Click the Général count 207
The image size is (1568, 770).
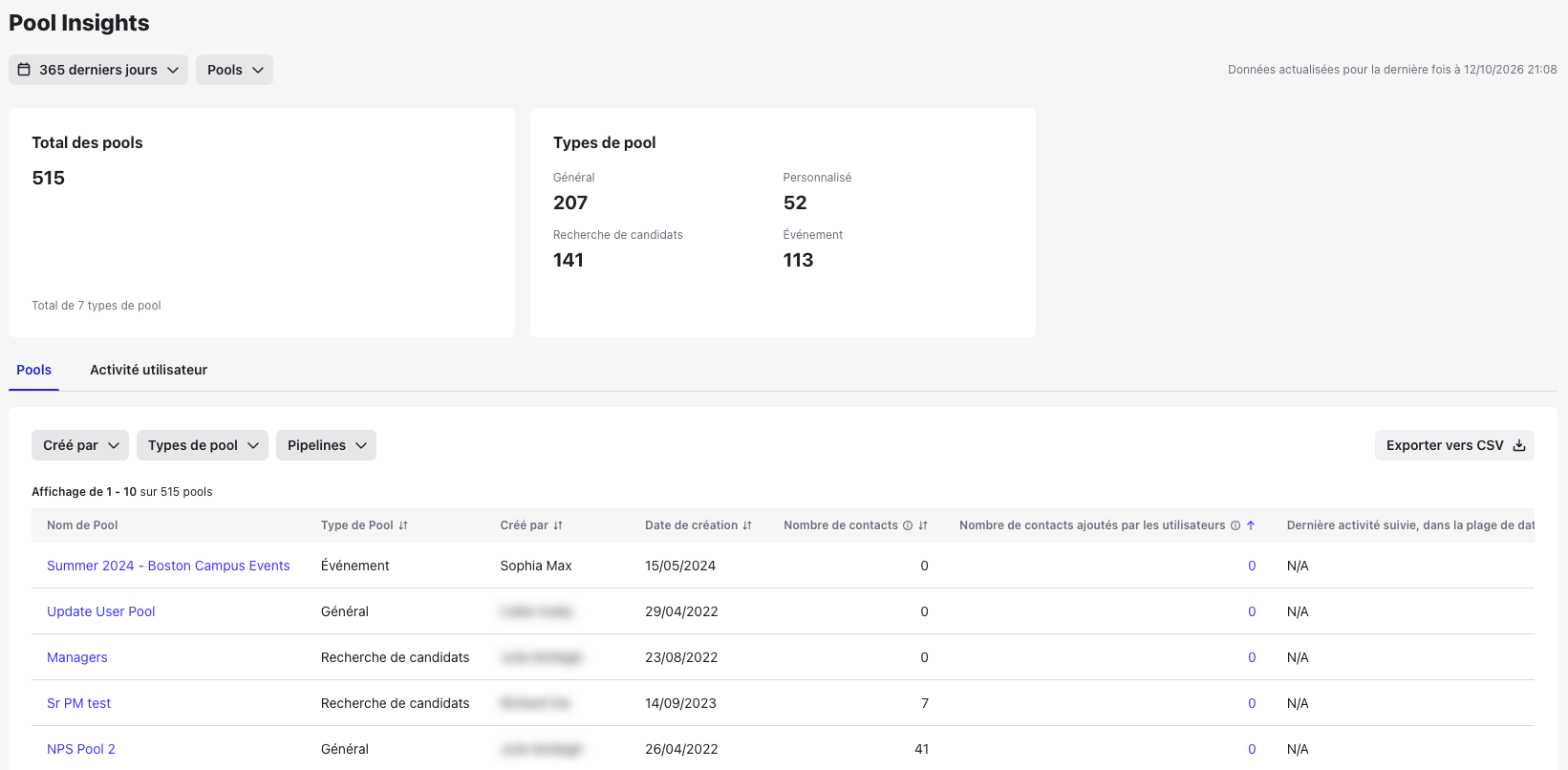click(570, 203)
